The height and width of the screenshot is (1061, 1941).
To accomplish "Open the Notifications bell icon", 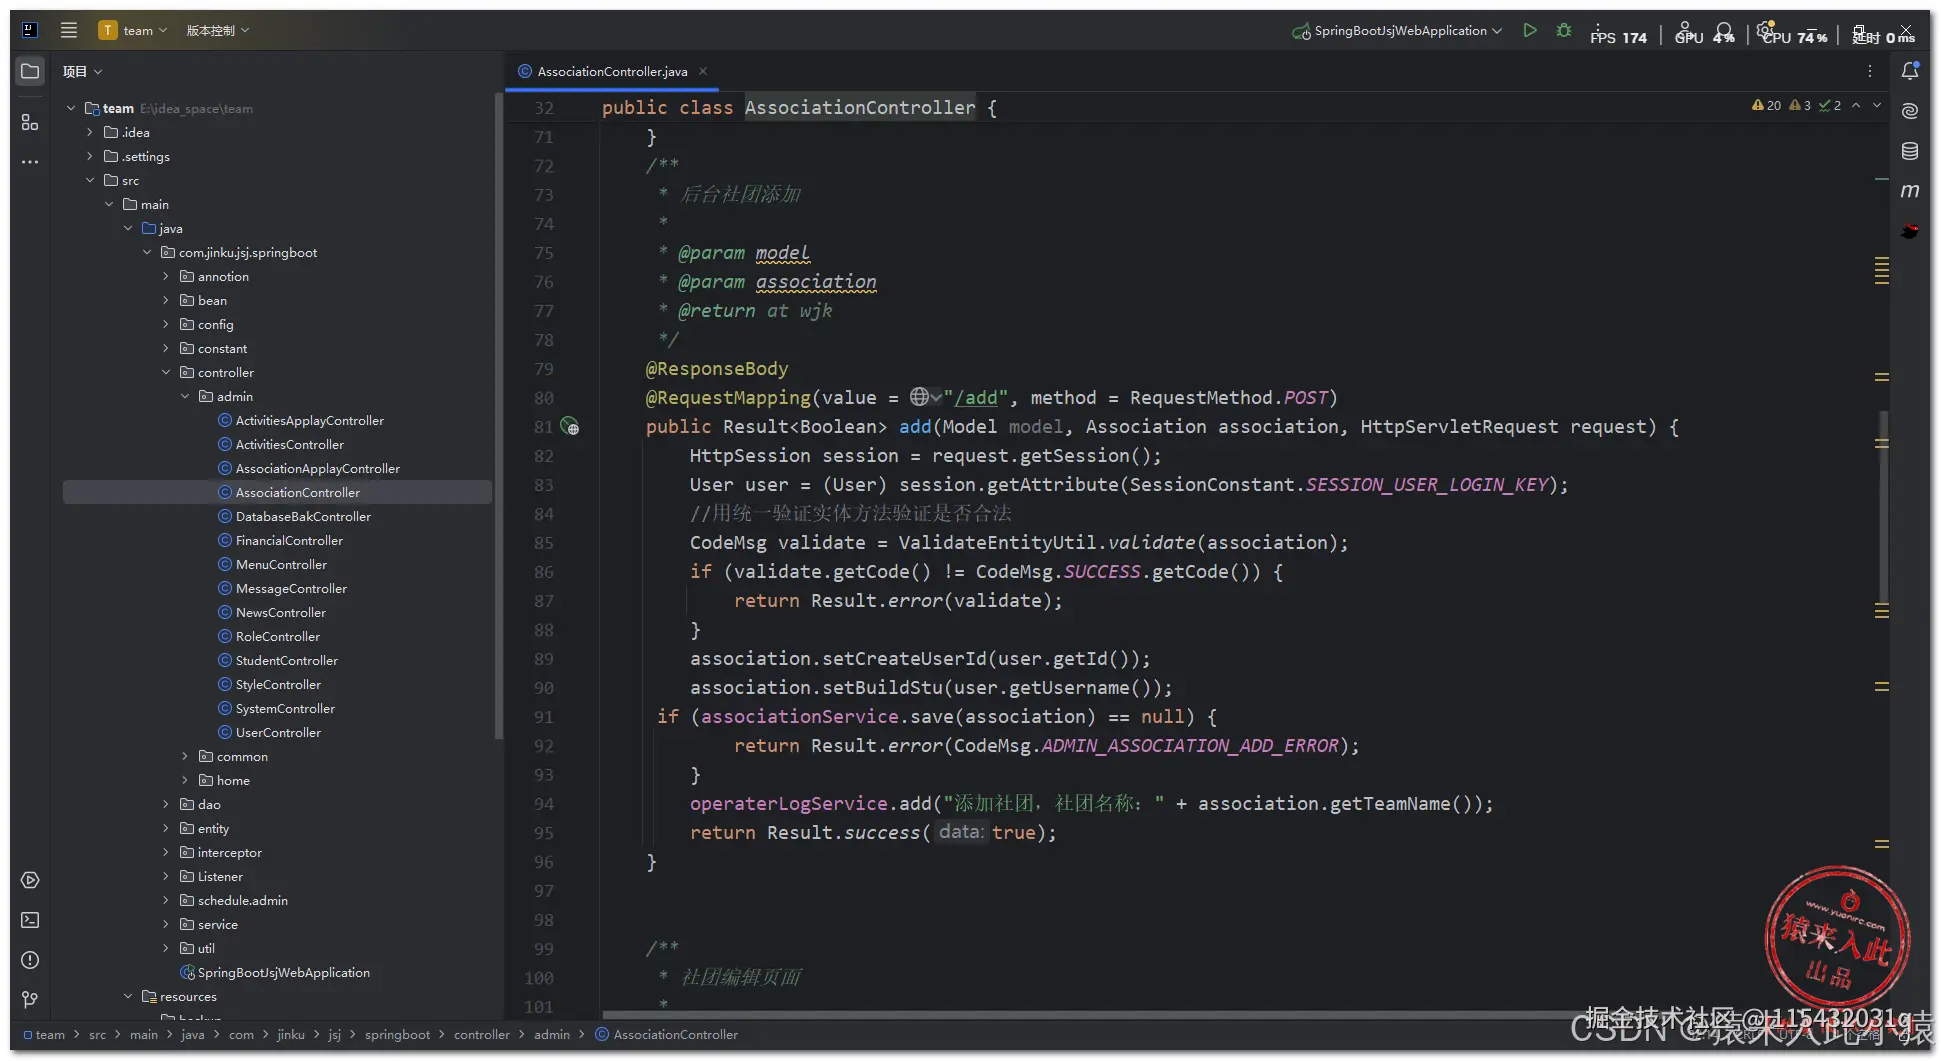I will pyautogui.click(x=1910, y=71).
